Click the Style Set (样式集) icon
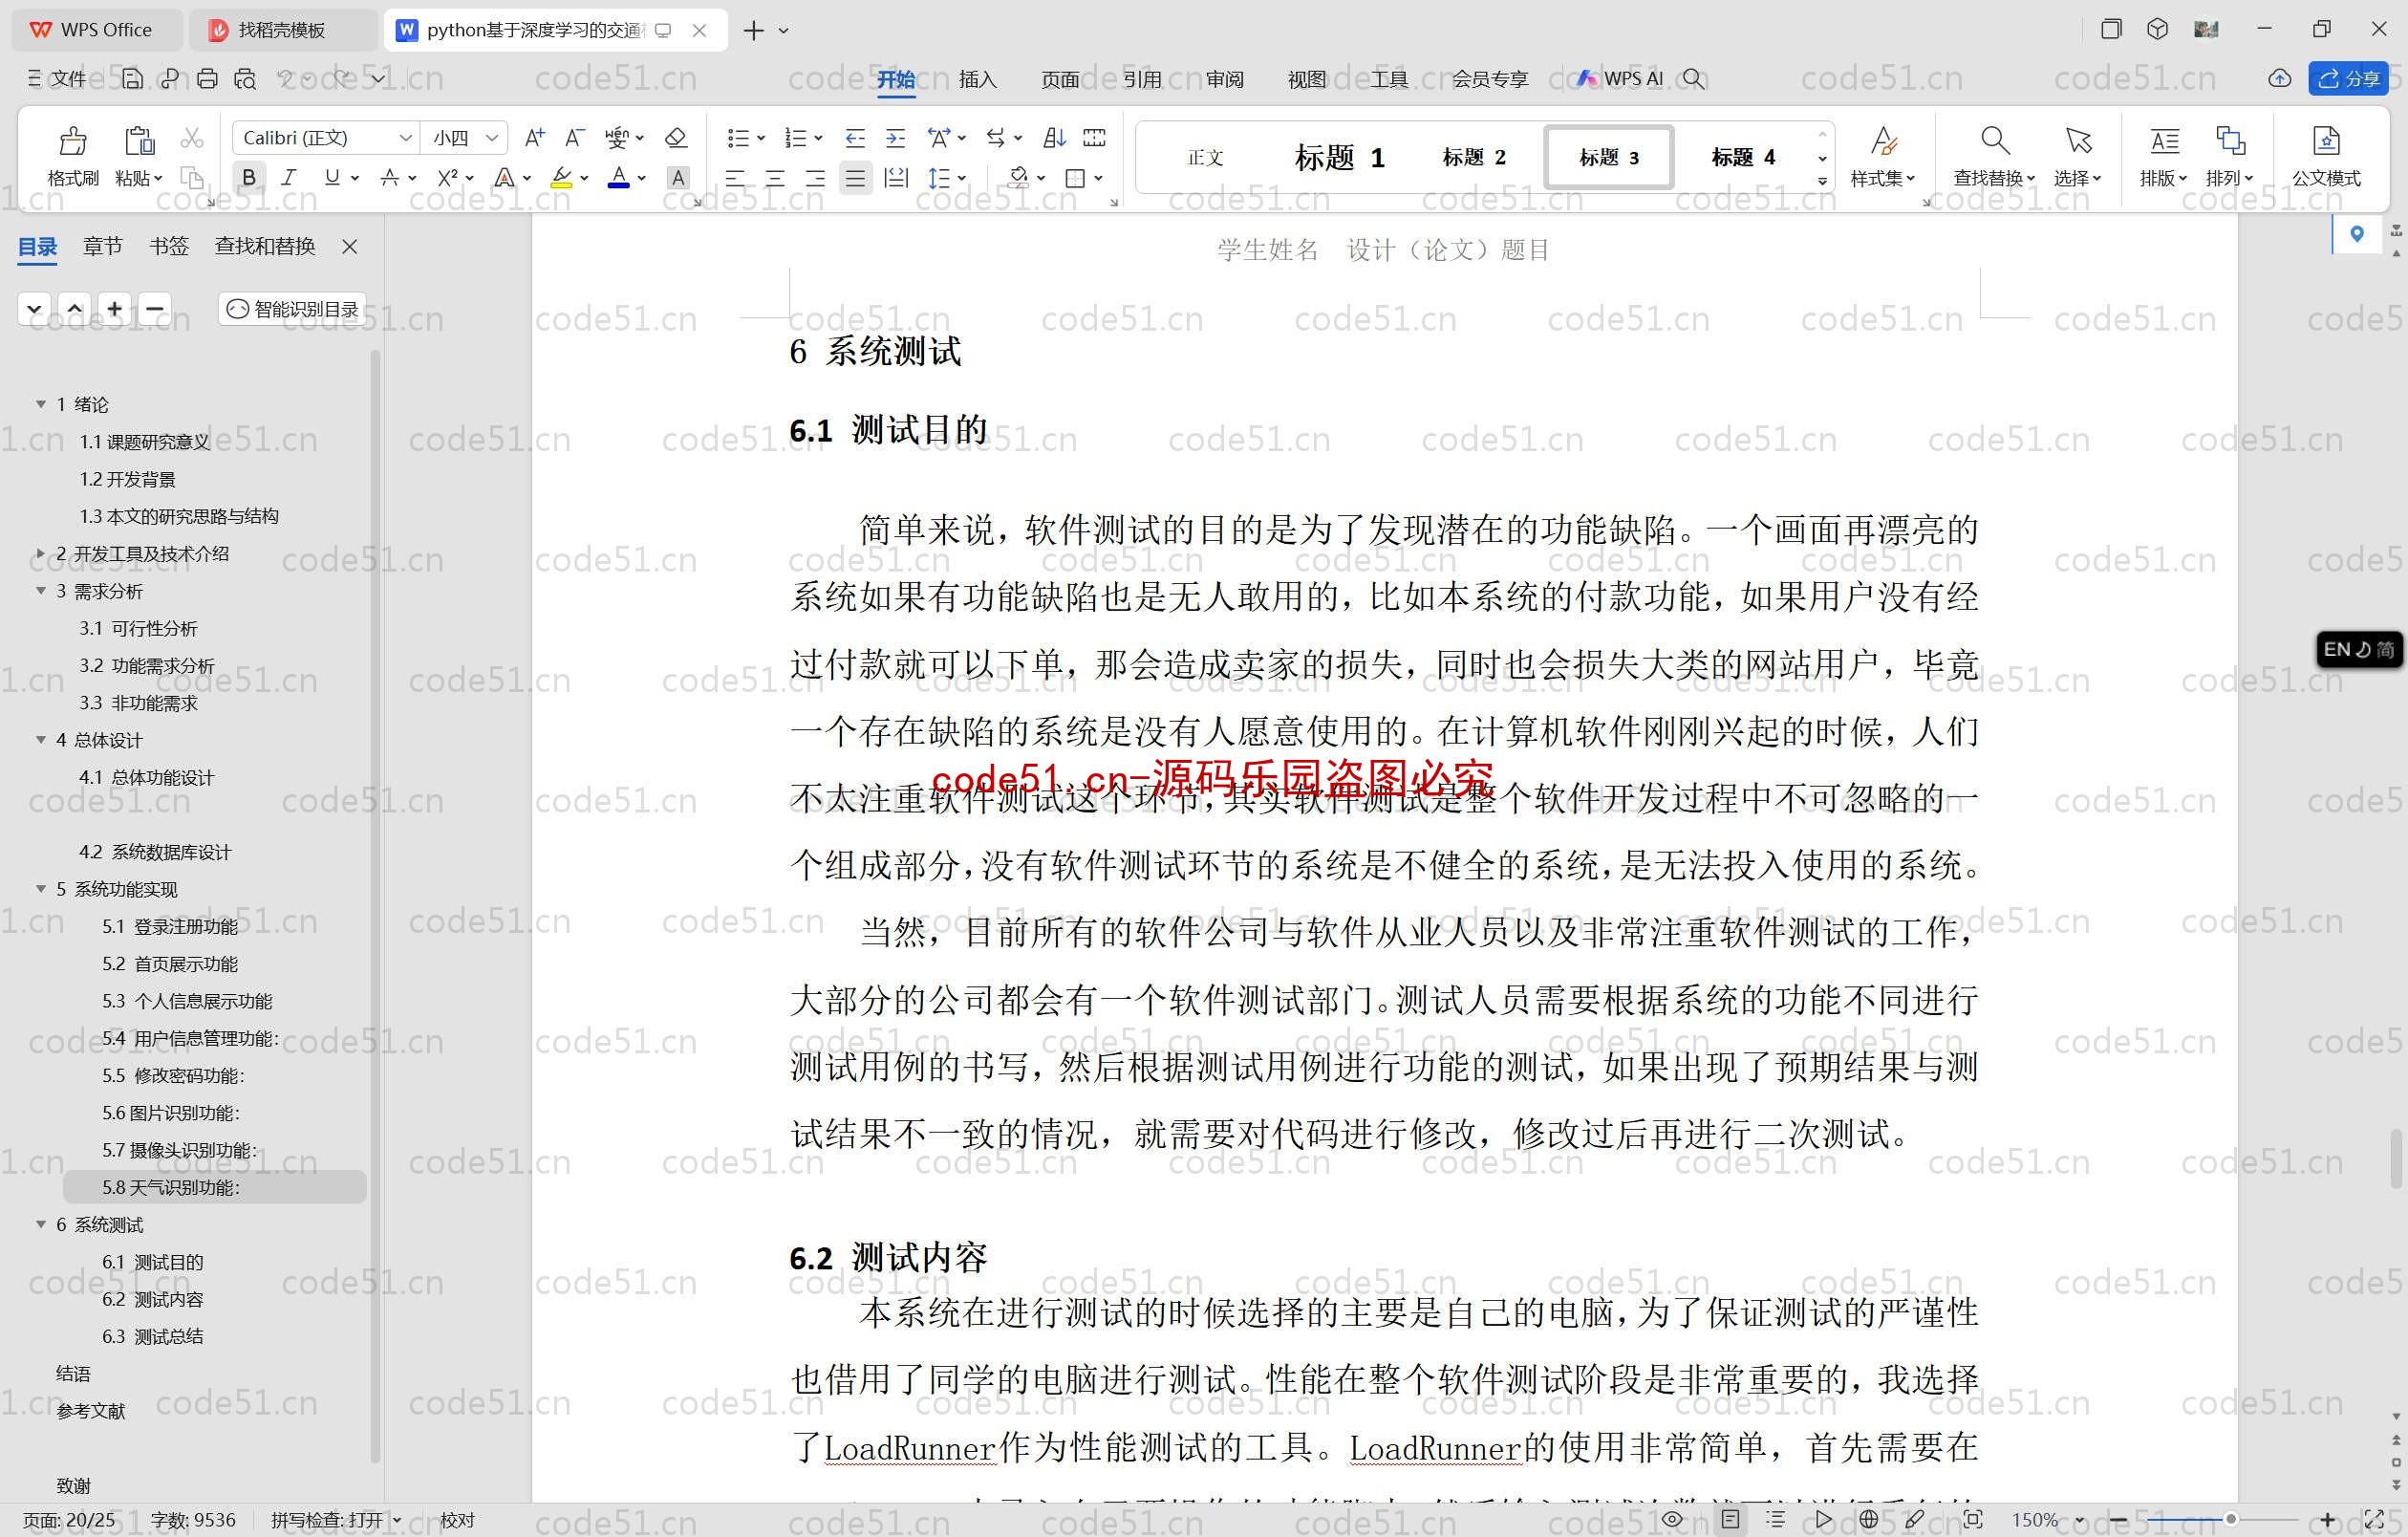Viewport: 2408px width, 1537px height. (1883, 140)
